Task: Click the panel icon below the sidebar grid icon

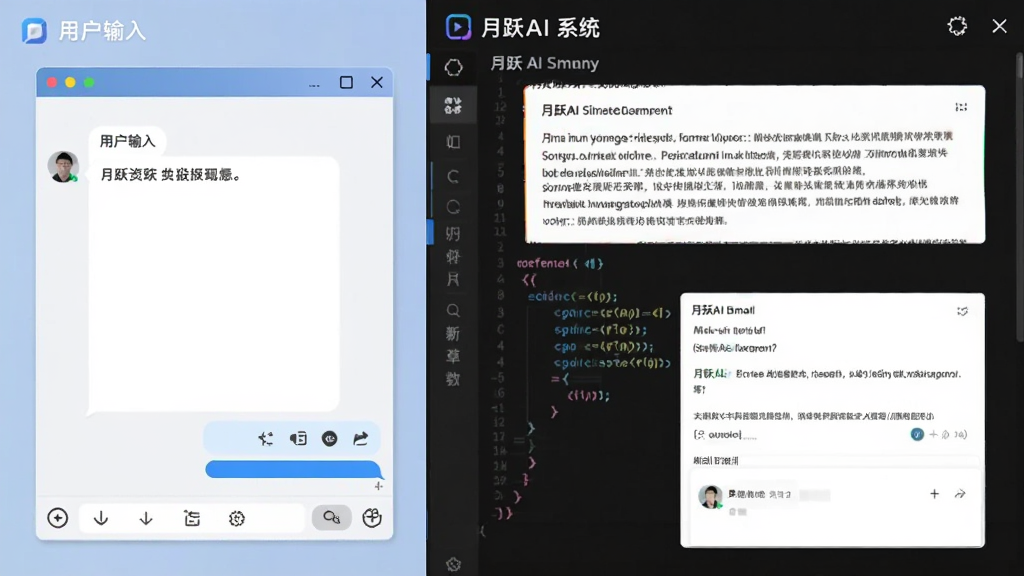Action: point(453,142)
